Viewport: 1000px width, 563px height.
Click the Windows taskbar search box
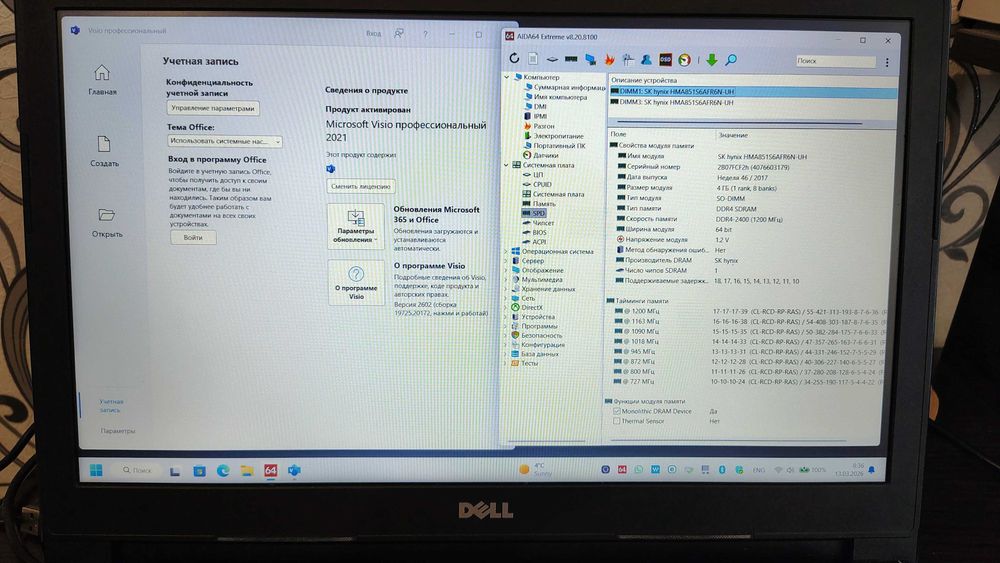click(137, 470)
